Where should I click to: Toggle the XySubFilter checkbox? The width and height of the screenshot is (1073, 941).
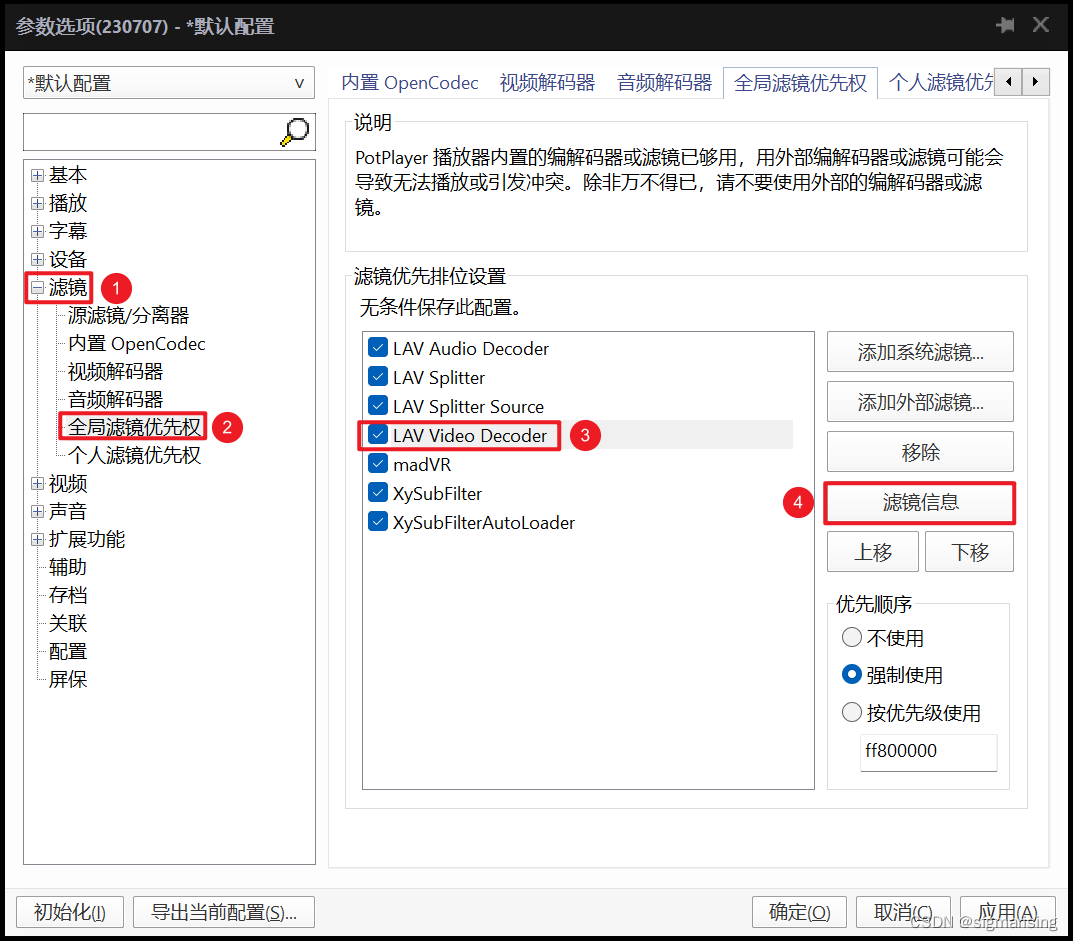coord(378,492)
